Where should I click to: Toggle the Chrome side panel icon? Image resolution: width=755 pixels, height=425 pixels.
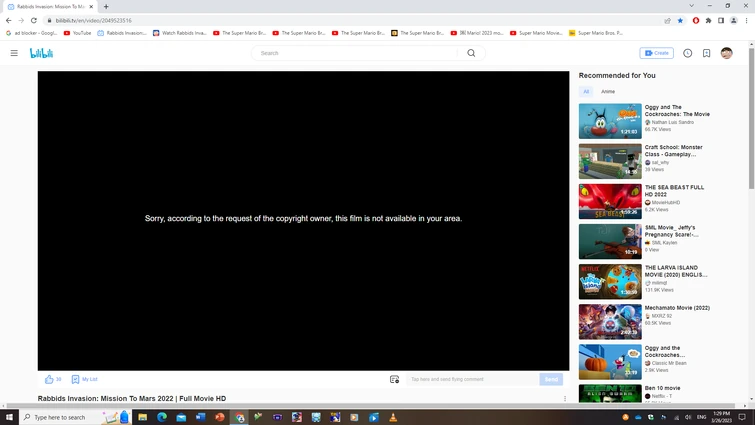click(721, 21)
